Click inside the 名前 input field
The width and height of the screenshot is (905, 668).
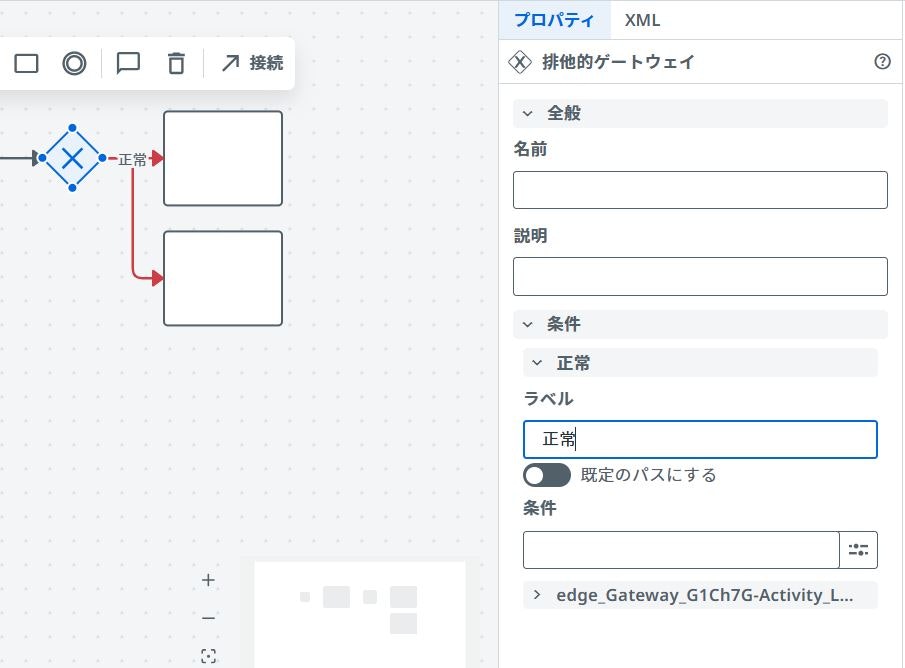pos(699,190)
